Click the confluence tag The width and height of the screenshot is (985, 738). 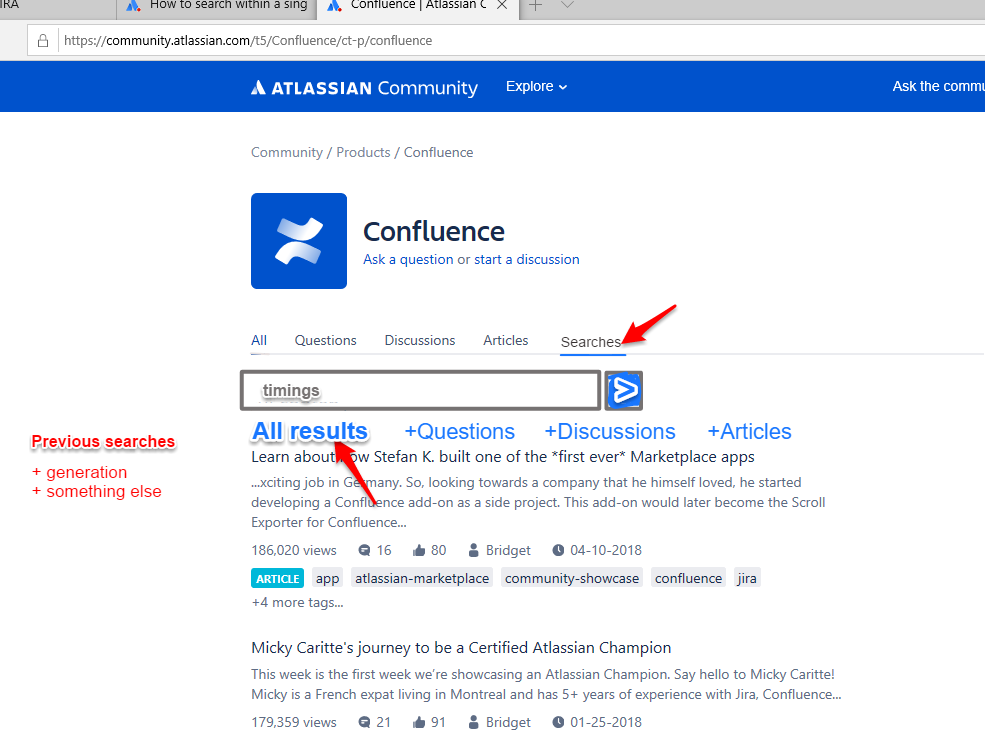point(688,578)
